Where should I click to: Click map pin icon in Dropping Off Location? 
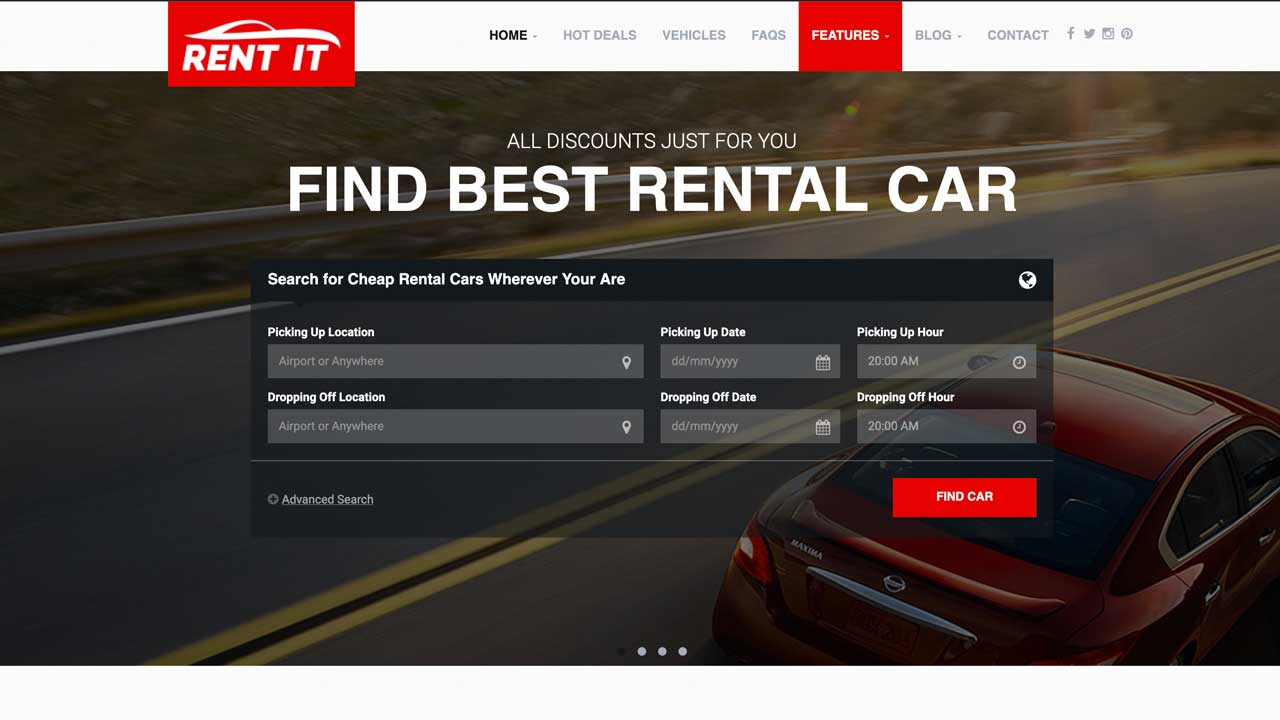point(627,427)
